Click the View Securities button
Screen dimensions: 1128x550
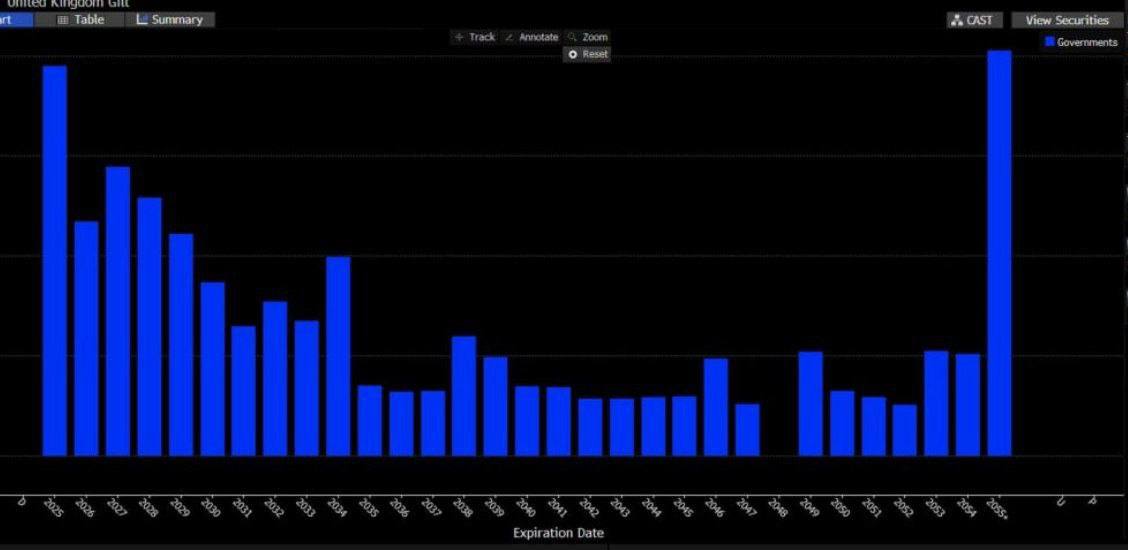click(1066, 20)
